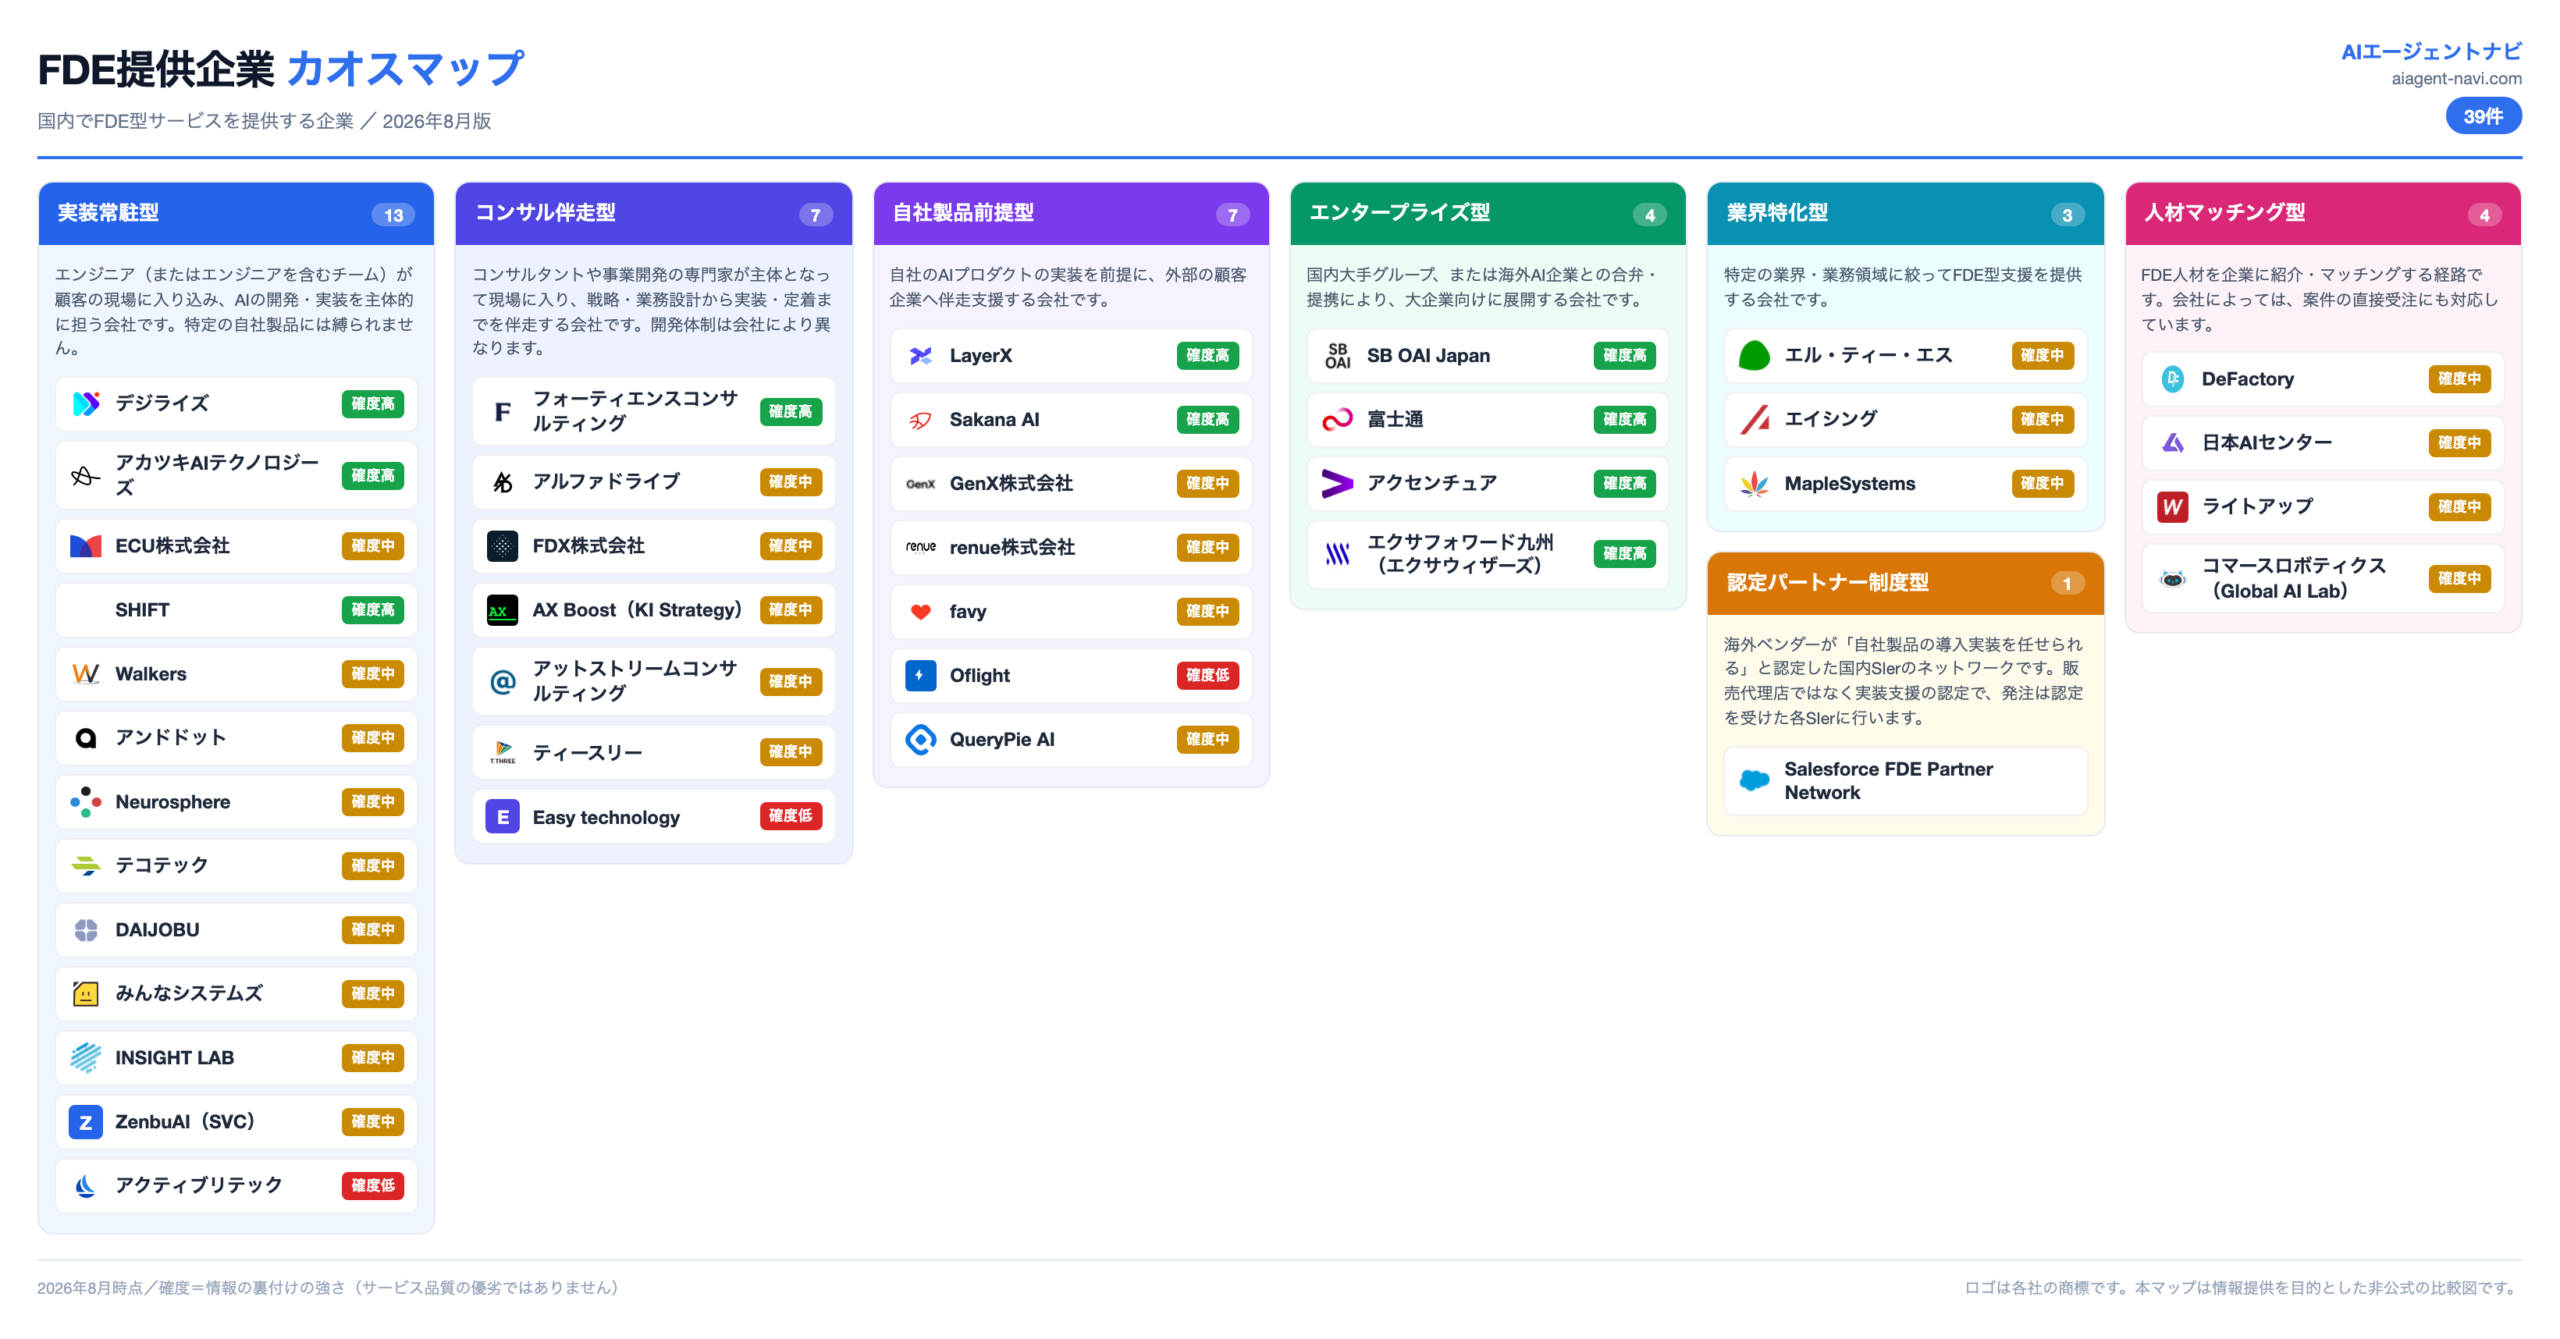The height and width of the screenshot is (1339, 2560).
Task: Click the SB OAI Japan logo
Action: pyautogui.click(x=1338, y=356)
